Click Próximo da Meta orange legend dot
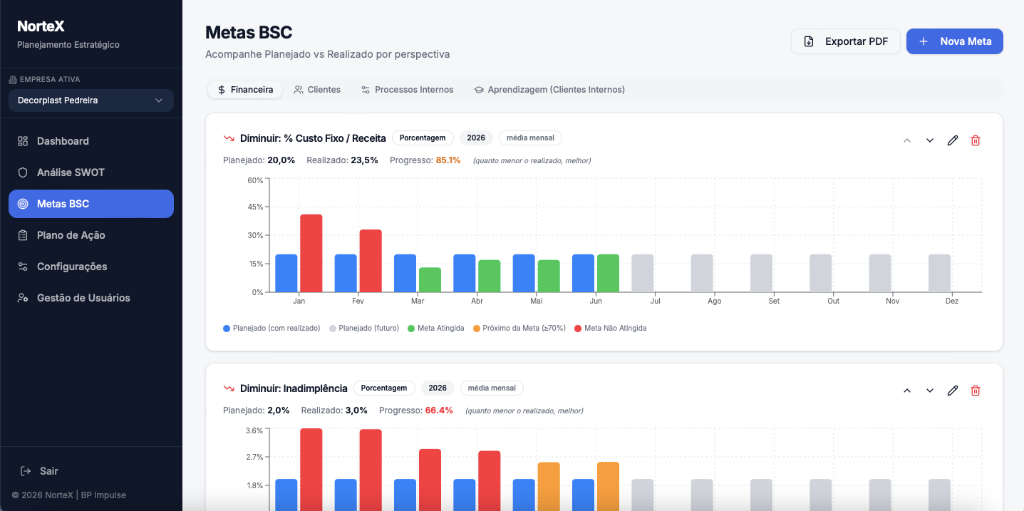Viewport: 1024px width, 511px height. click(476, 328)
